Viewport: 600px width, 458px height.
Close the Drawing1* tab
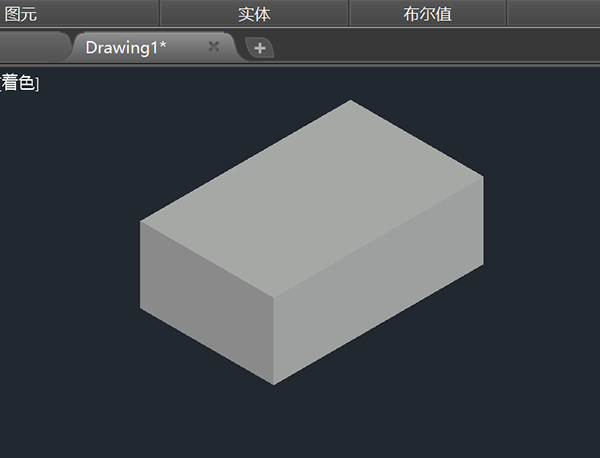pyautogui.click(x=214, y=47)
